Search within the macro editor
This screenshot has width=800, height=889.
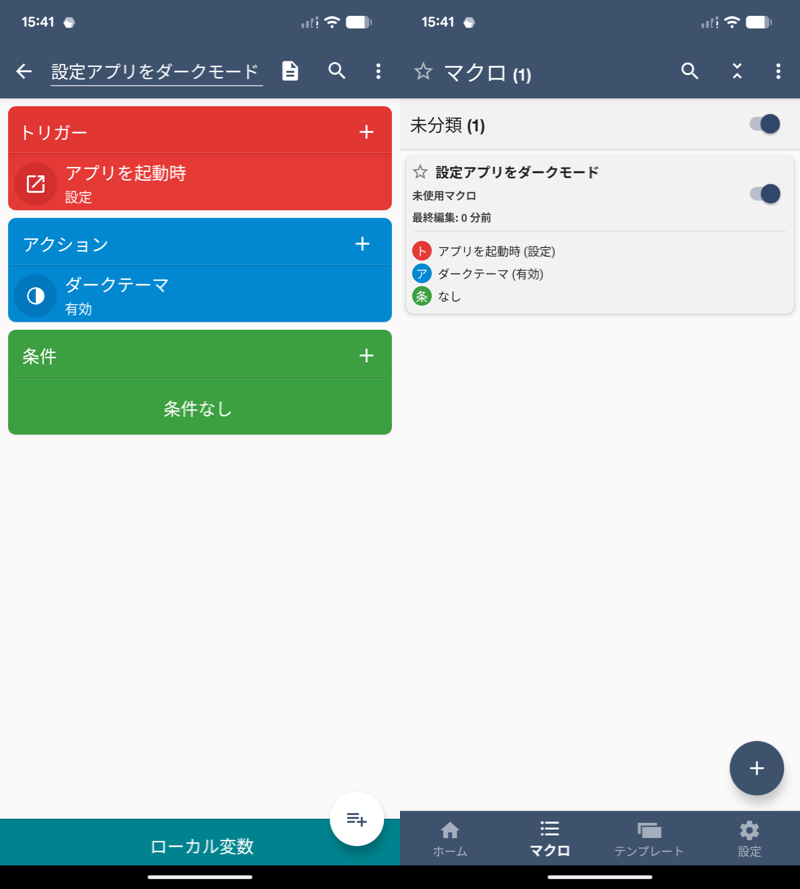tap(337, 71)
